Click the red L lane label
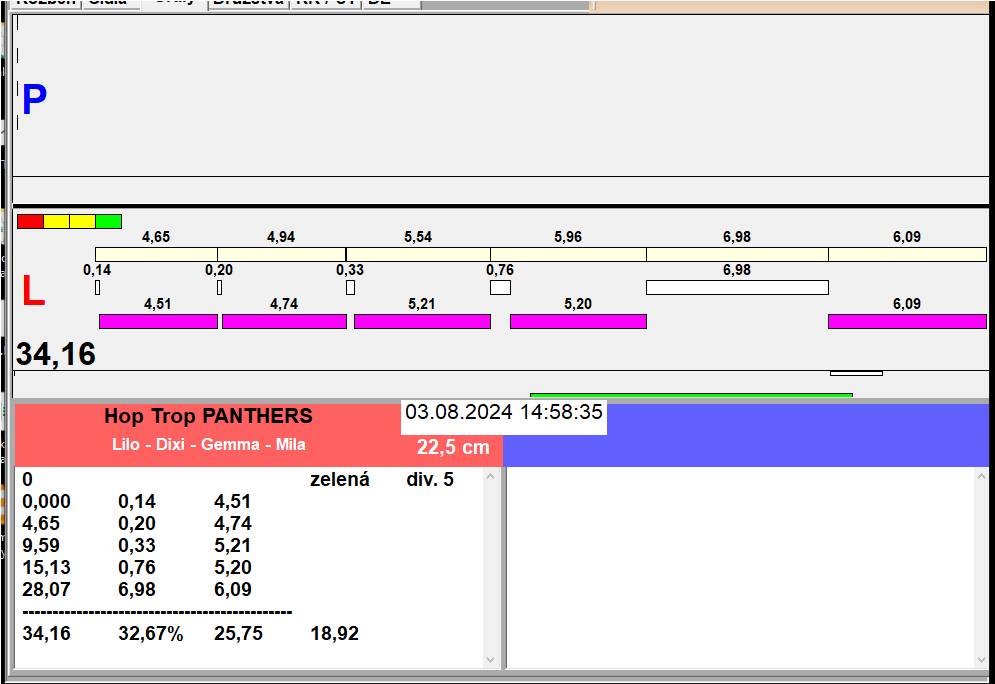This screenshot has height=684, width=995. (x=33, y=291)
